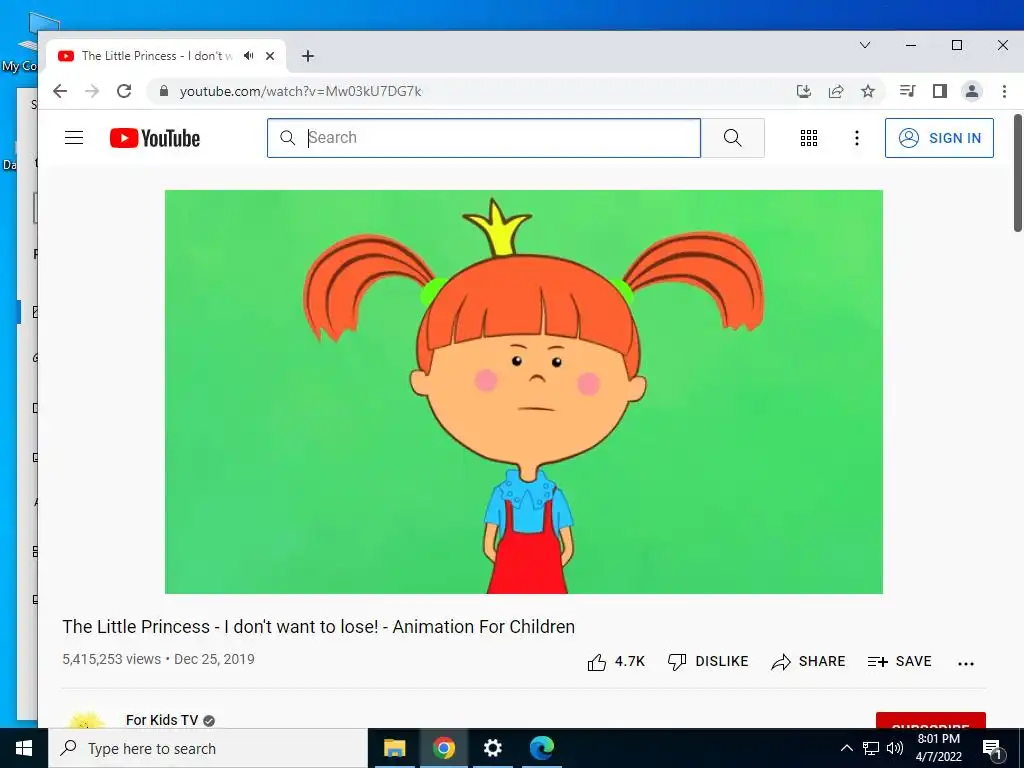Click the DISLIKE button

click(708, 662)
